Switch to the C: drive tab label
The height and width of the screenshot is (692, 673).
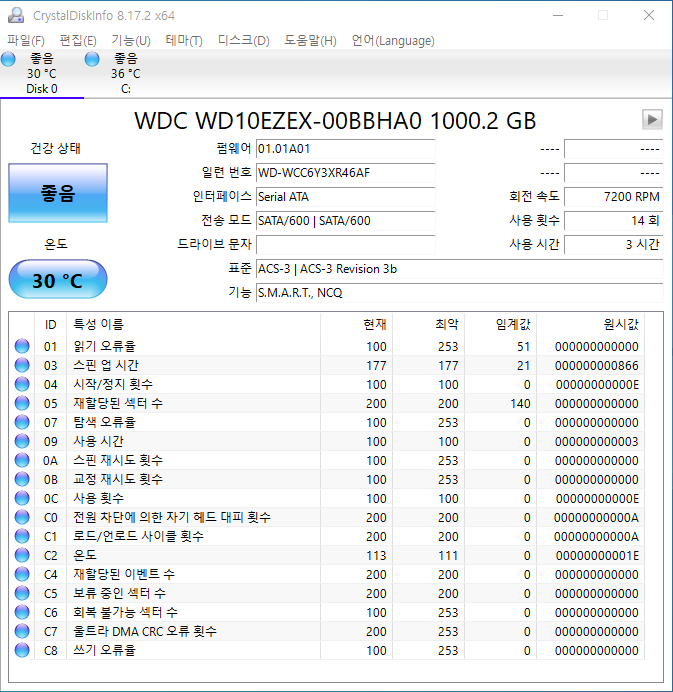[126, 89]
